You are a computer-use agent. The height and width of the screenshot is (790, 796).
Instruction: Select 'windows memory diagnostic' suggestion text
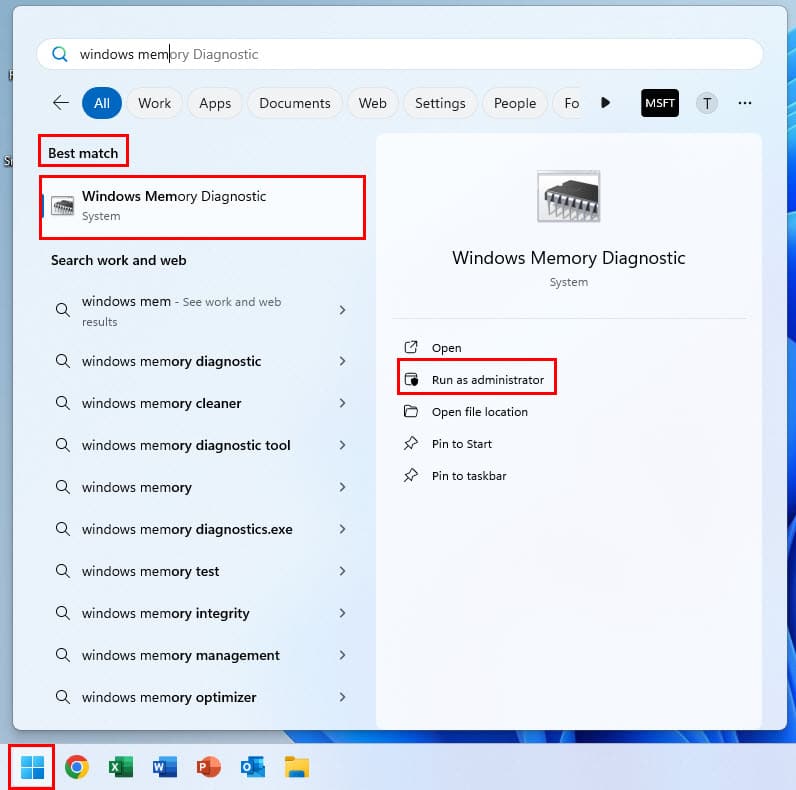tap(172, 361)
